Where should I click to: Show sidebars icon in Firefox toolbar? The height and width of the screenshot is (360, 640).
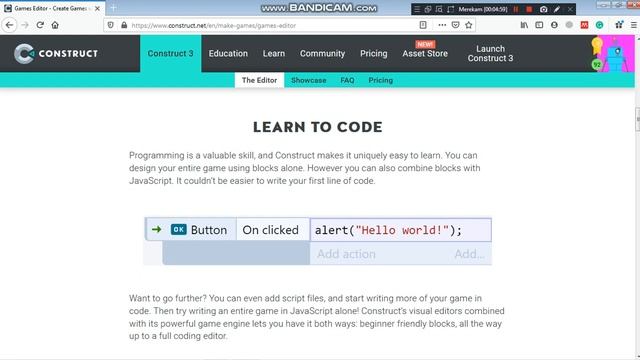point(539,25)
